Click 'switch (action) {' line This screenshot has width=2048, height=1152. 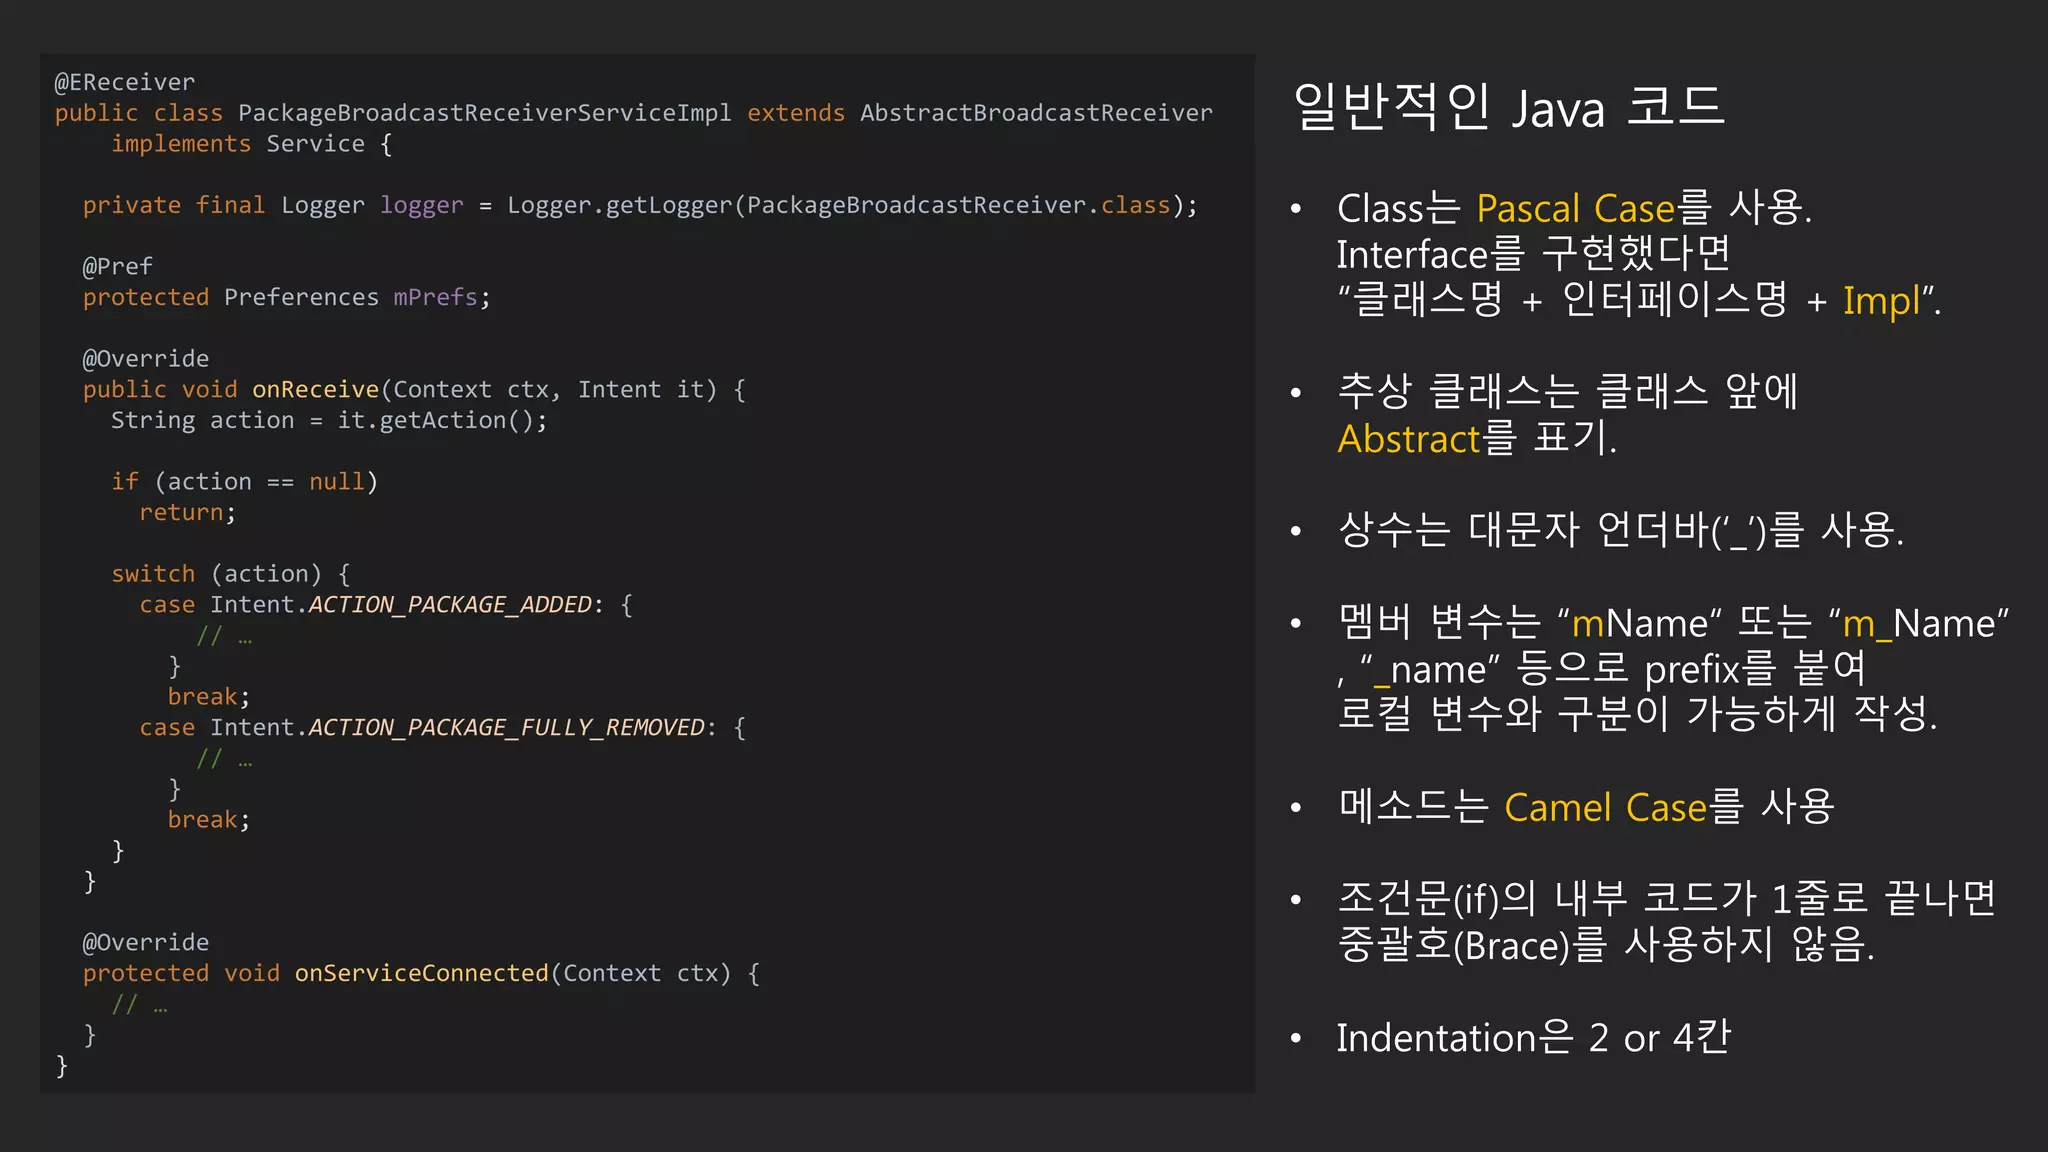tap(231, 574)
